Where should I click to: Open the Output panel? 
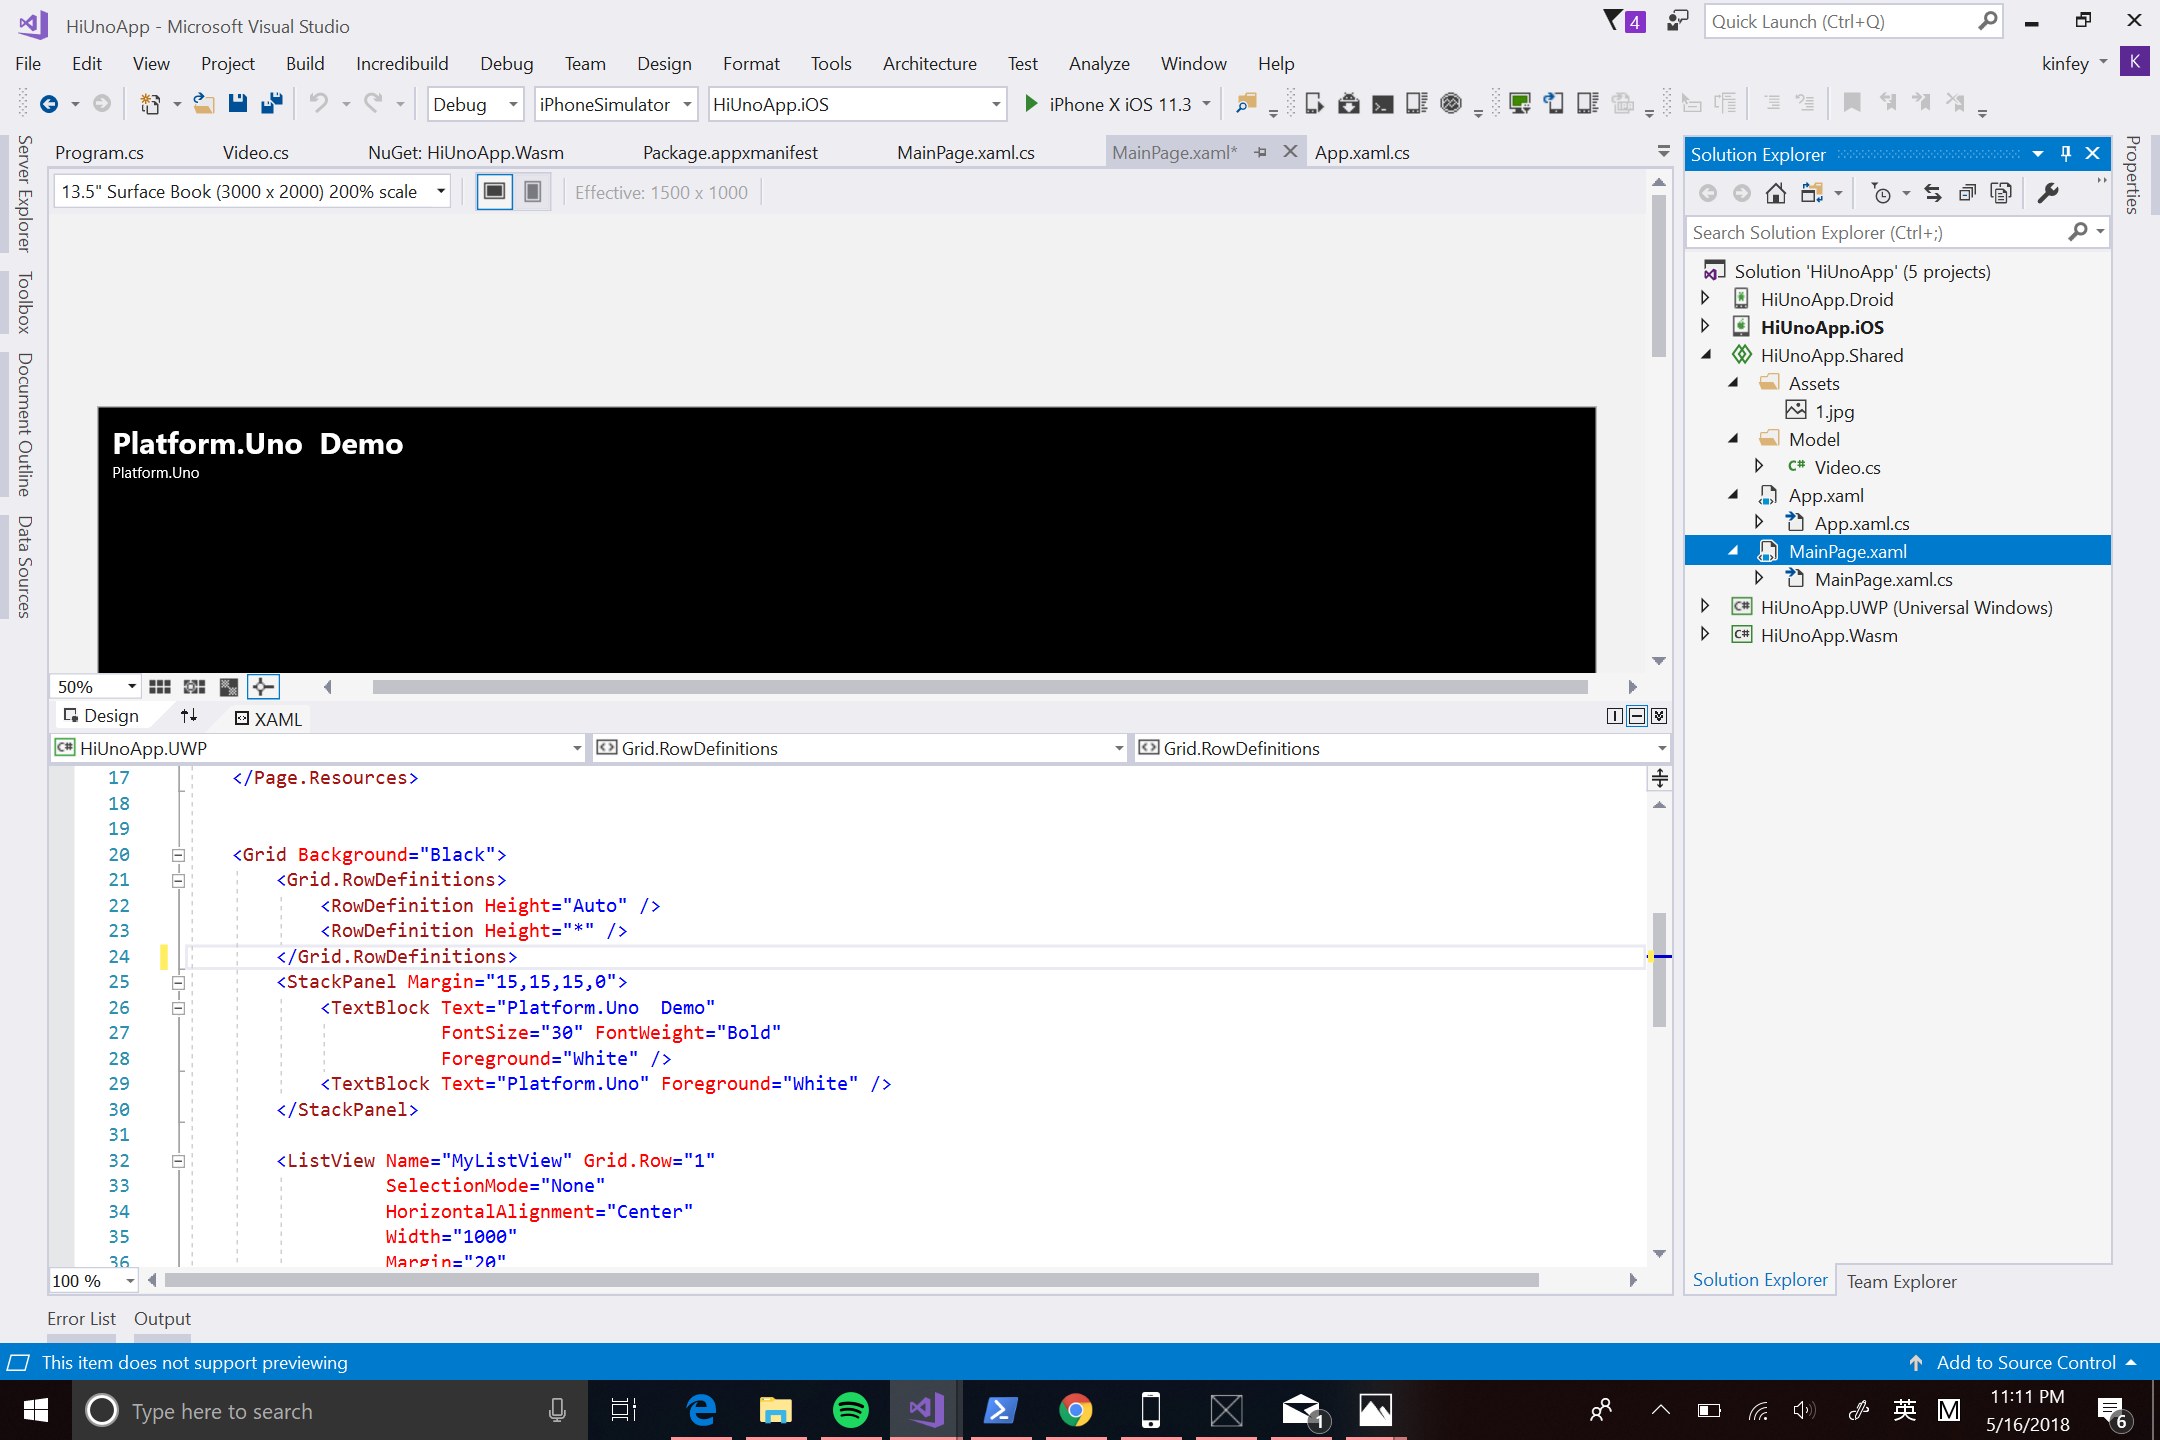162,1318
